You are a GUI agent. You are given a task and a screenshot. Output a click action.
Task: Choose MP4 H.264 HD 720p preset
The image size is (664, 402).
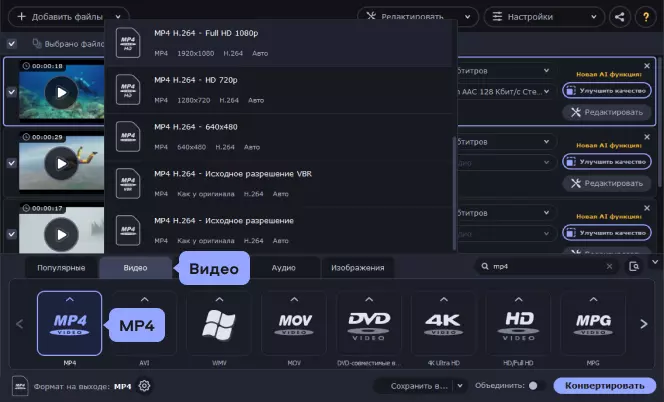pyautogui.click(x=279, y=90)
